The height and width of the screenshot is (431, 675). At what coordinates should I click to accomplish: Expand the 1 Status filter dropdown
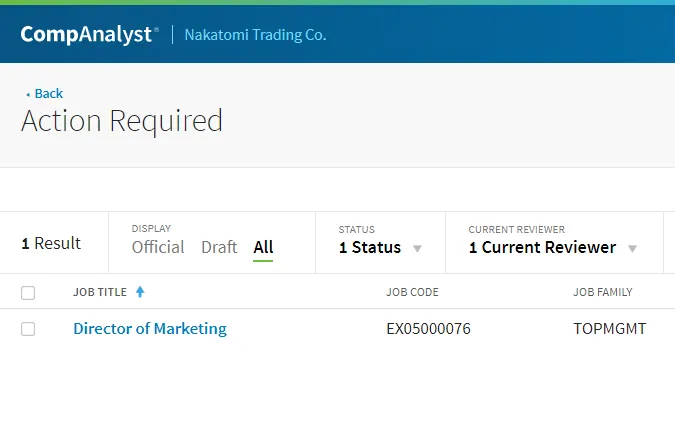380,248
